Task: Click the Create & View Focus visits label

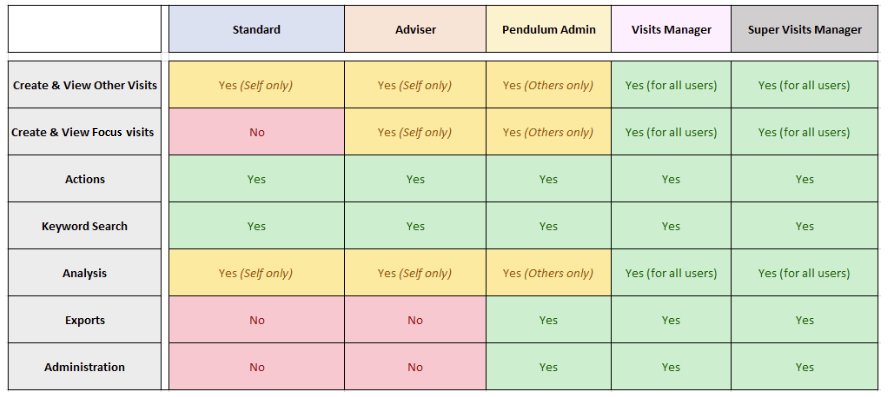Action: point(84,132)
